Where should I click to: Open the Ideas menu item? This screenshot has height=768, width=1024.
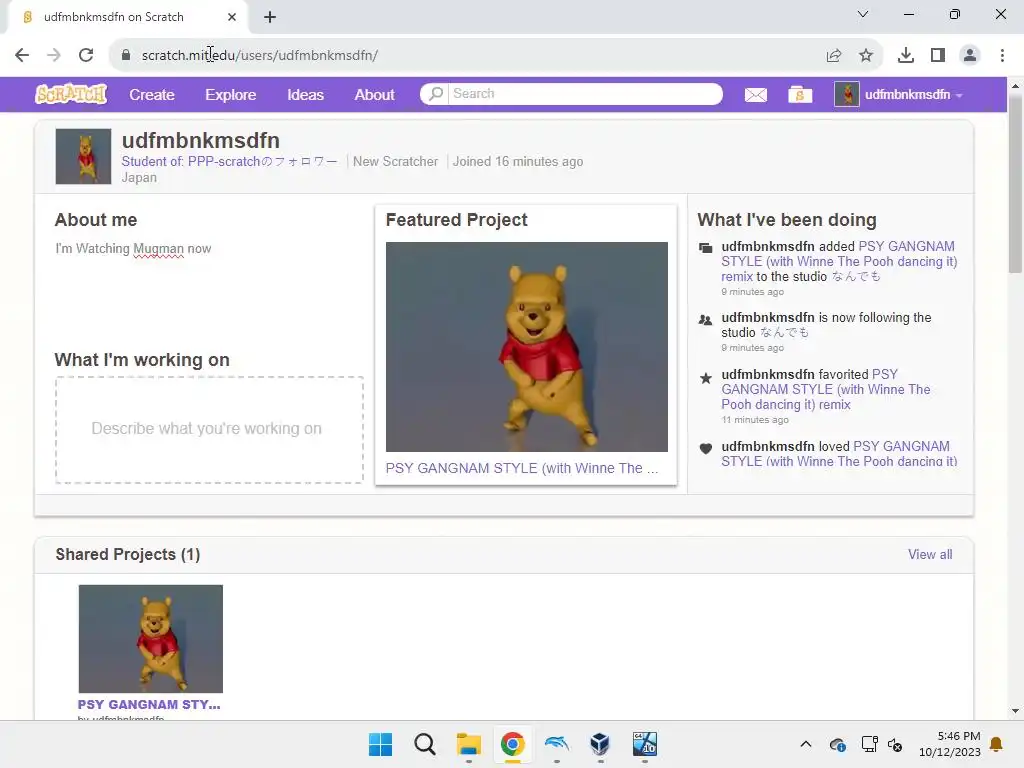[306, 95]
